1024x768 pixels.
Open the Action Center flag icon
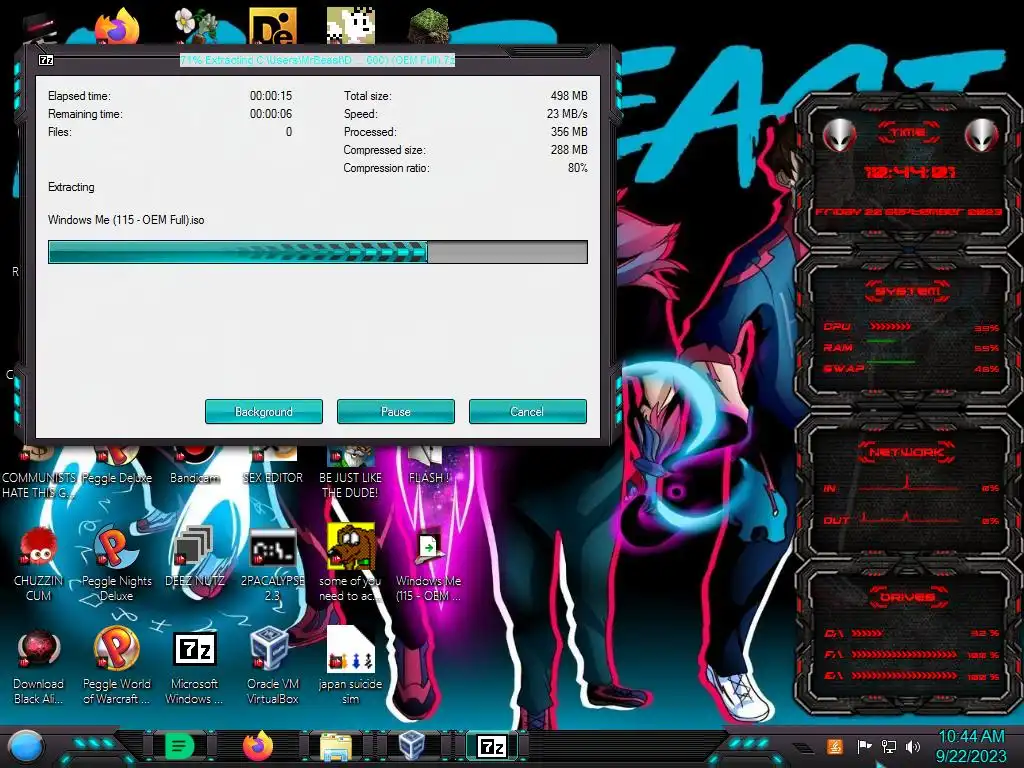pos(864,746)
